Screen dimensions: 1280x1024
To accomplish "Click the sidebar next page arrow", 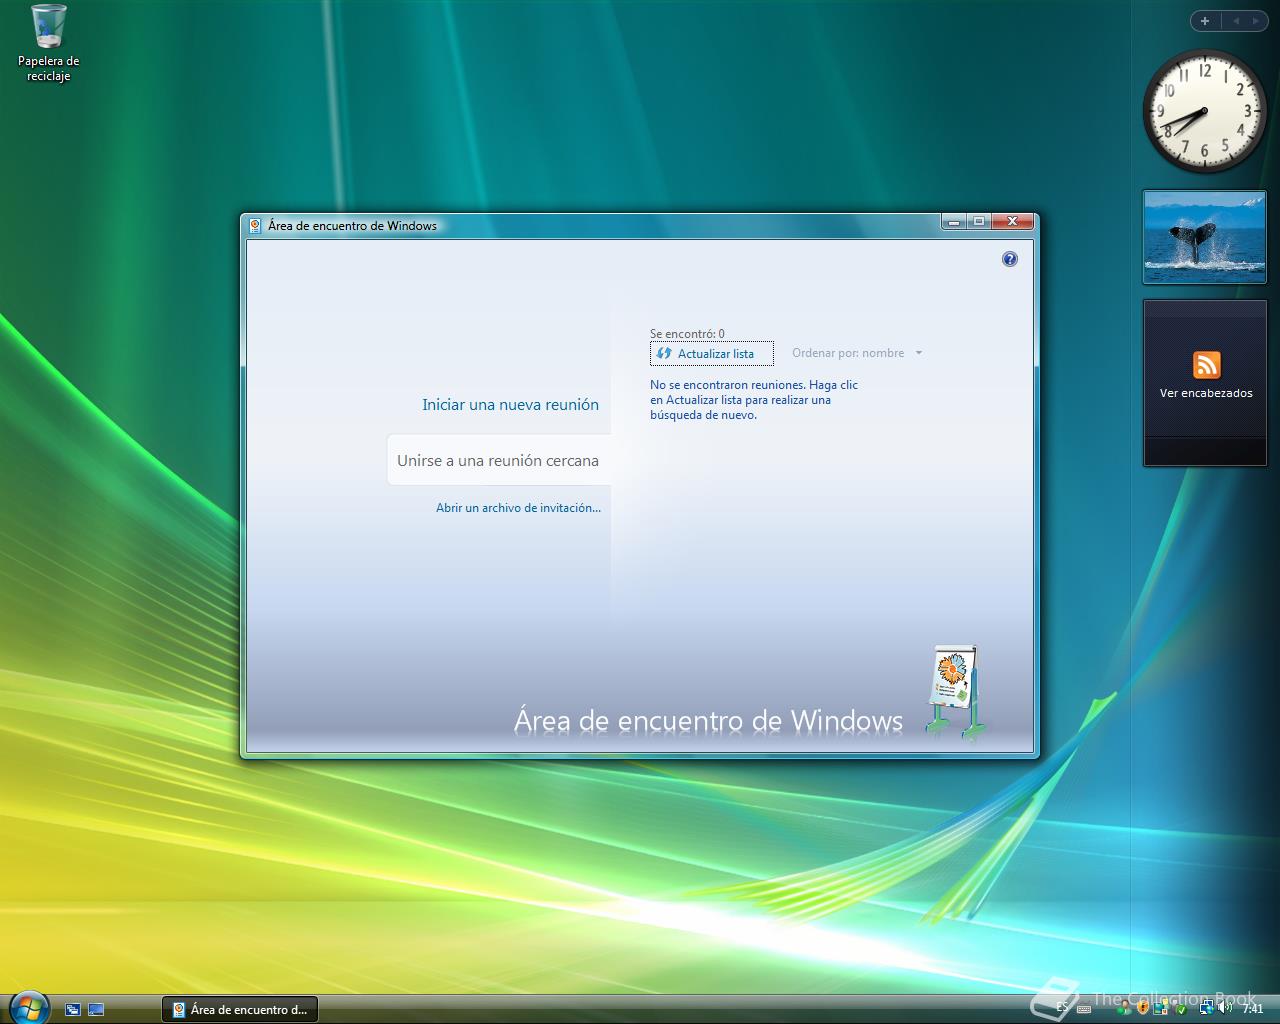I will click(x=1257, y=21).
